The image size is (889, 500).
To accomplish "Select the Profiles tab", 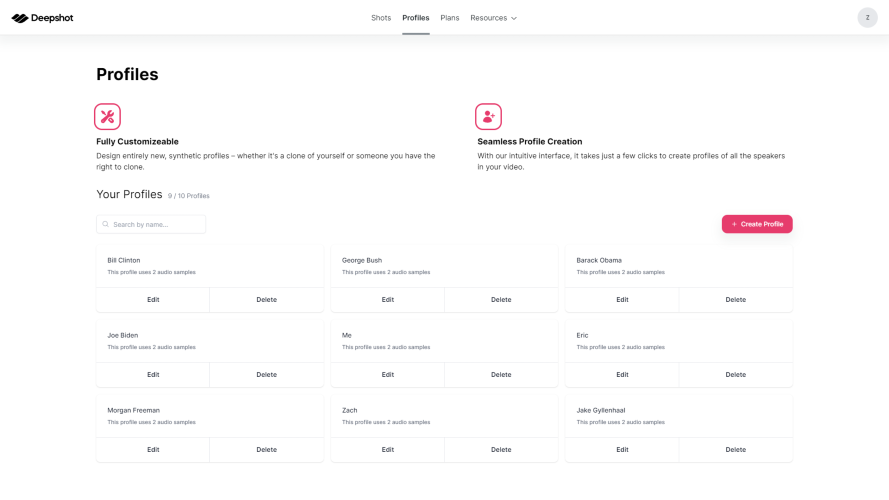I will [x=416, y=18].
